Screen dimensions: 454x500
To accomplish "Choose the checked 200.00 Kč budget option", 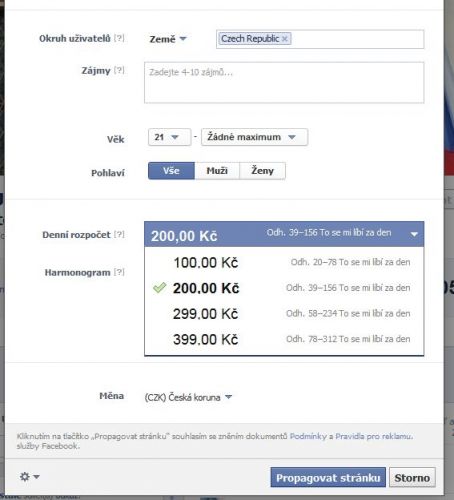I will (284, 288).
